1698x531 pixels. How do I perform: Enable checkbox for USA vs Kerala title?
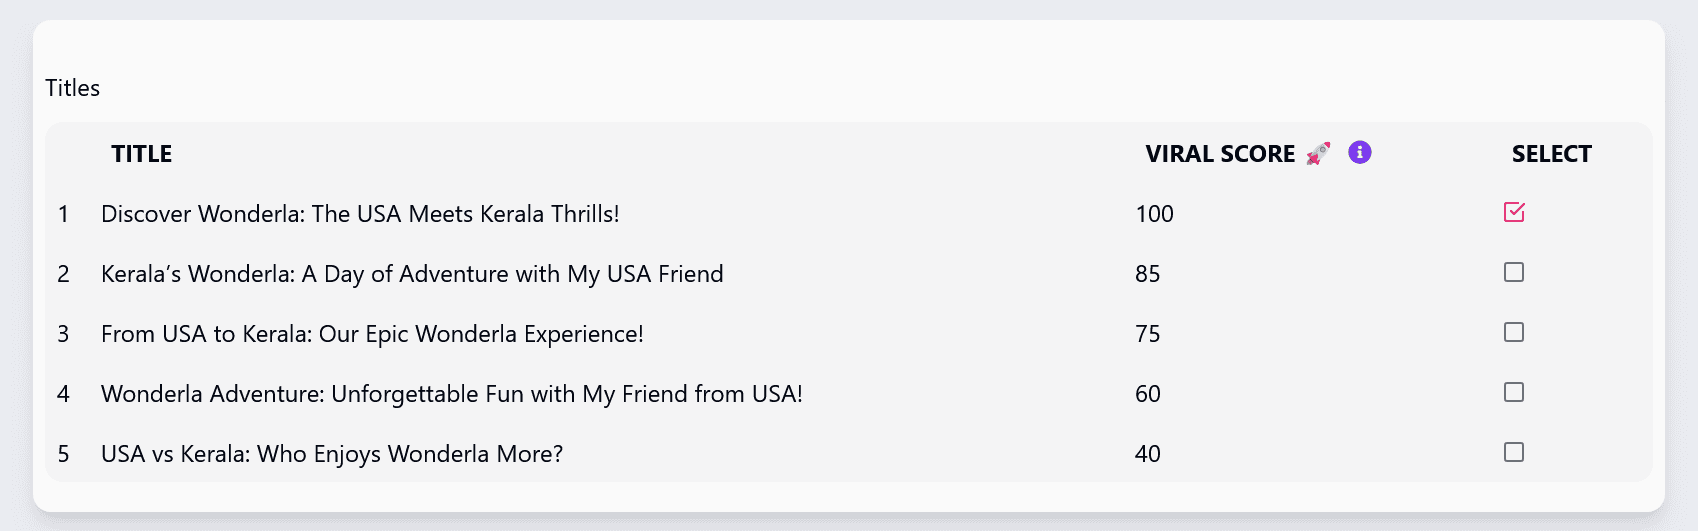(1514, 452)
